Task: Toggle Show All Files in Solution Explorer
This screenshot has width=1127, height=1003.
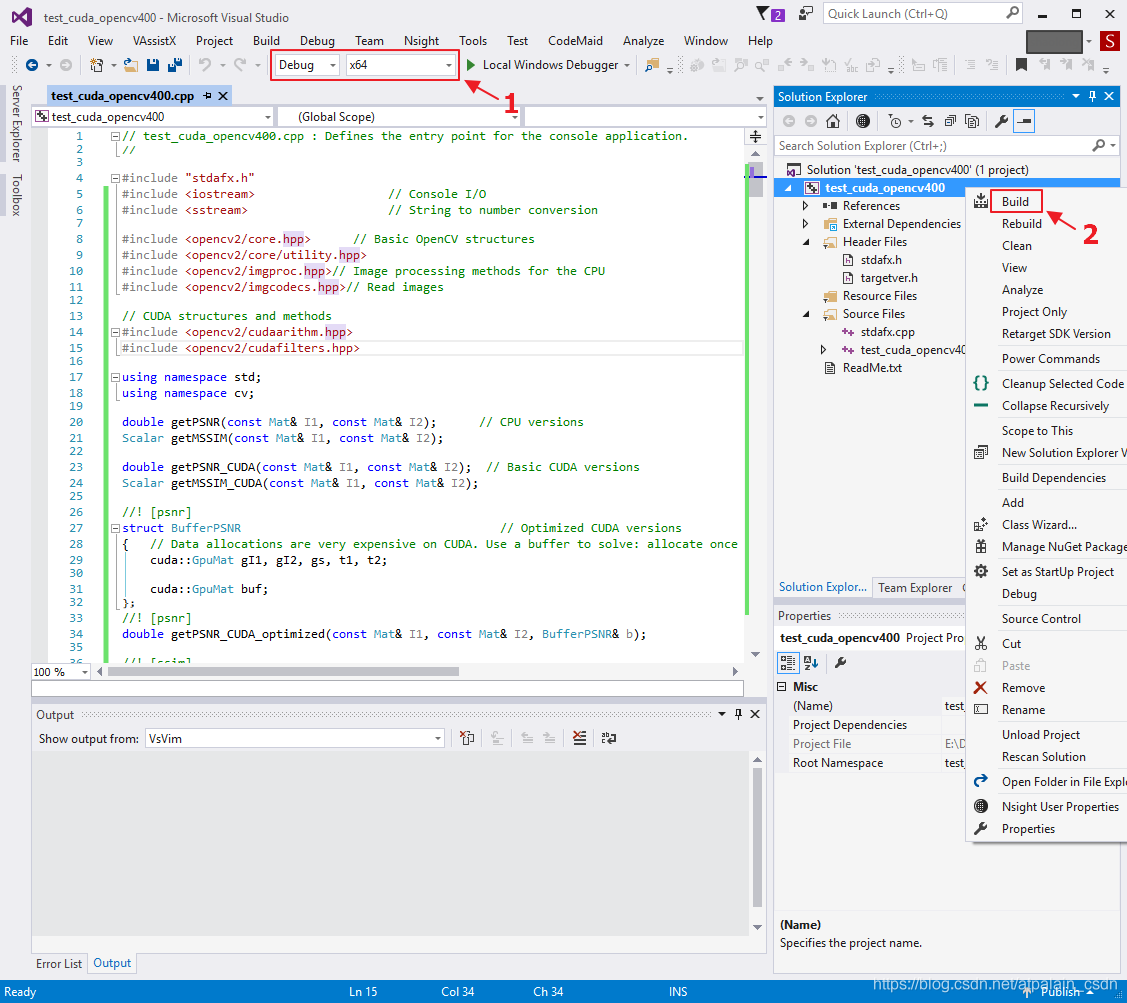Action: (972, 122)
